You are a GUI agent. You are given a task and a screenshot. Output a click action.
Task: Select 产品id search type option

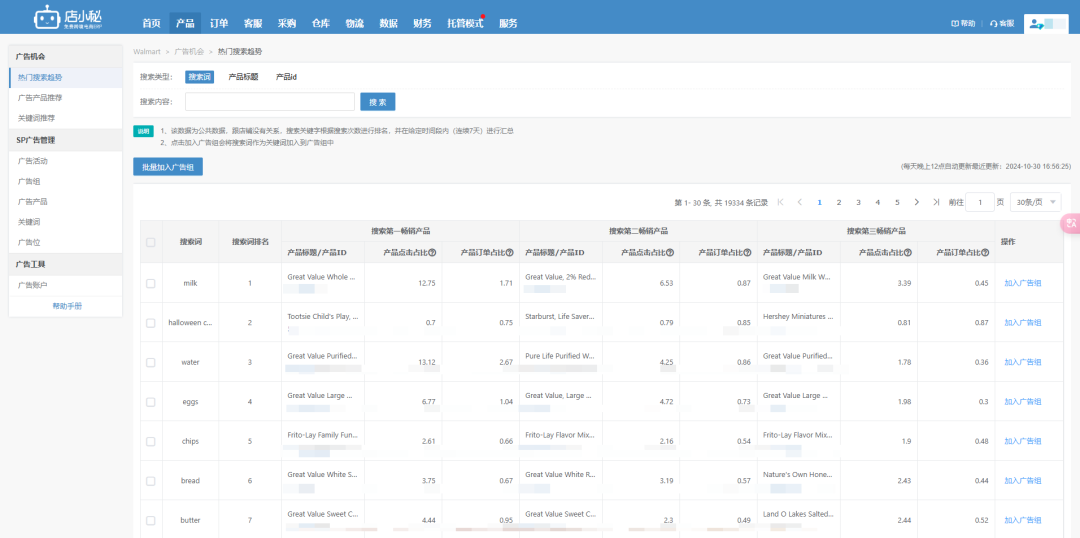[x=287, y=77]
